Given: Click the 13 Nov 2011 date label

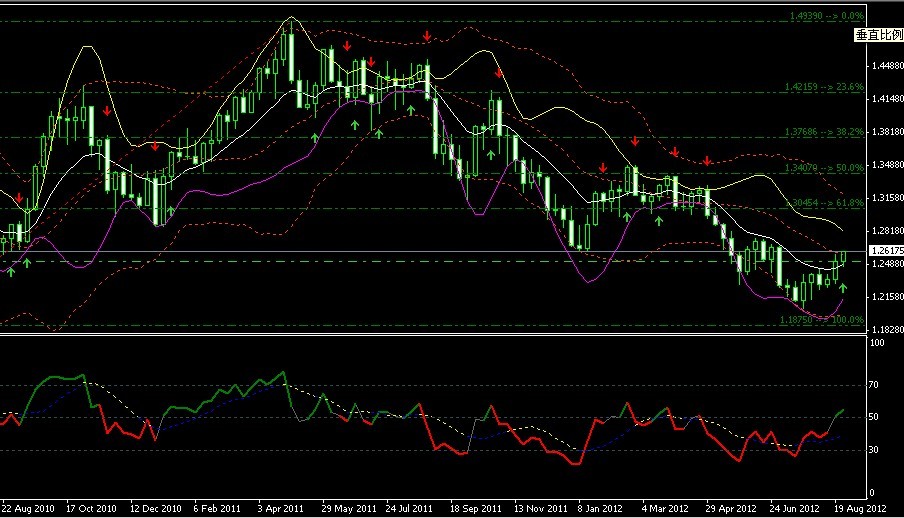Looking at the screenshot, I should pos(540,509).
